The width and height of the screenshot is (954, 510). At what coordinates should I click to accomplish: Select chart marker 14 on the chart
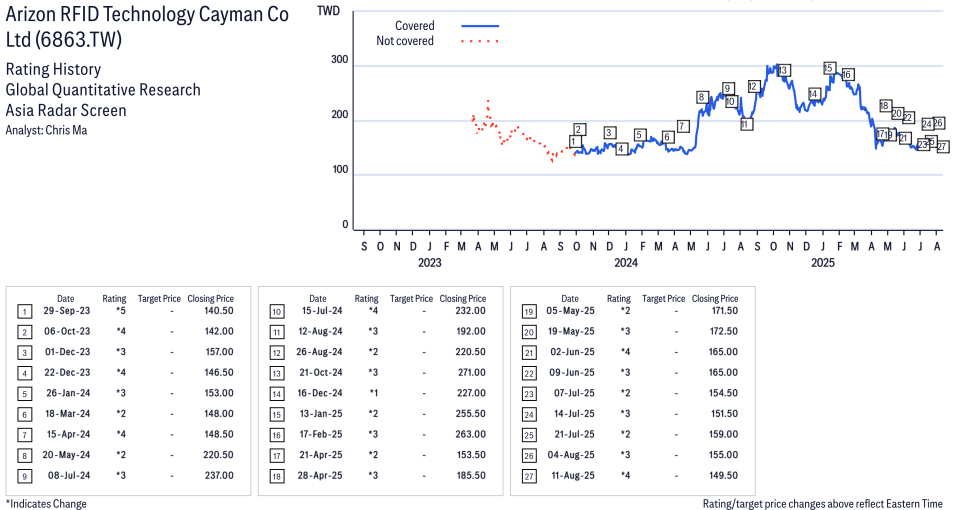click(814, 94)
